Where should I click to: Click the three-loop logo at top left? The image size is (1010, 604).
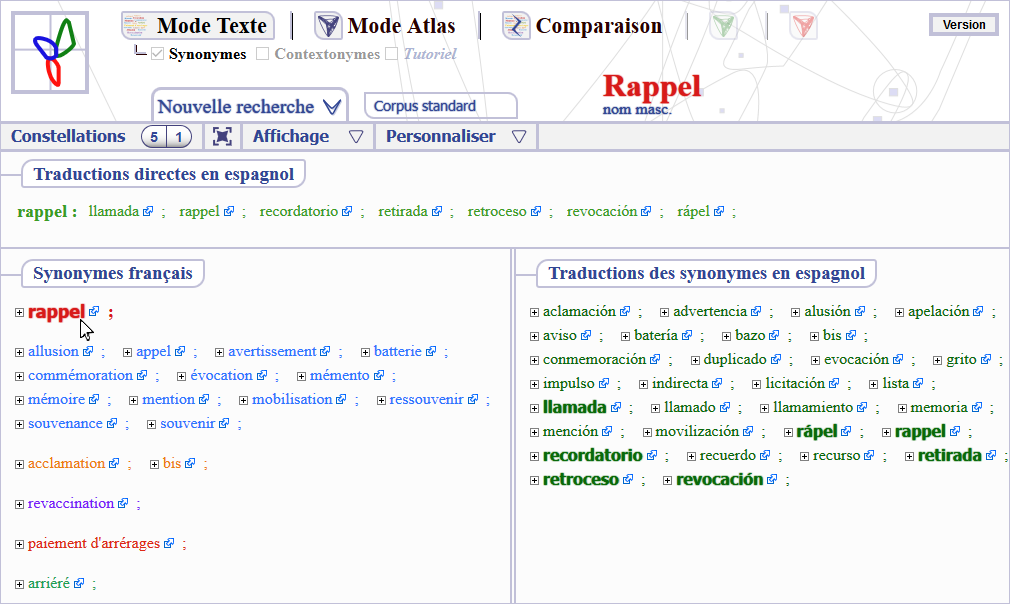pos(50,52)
